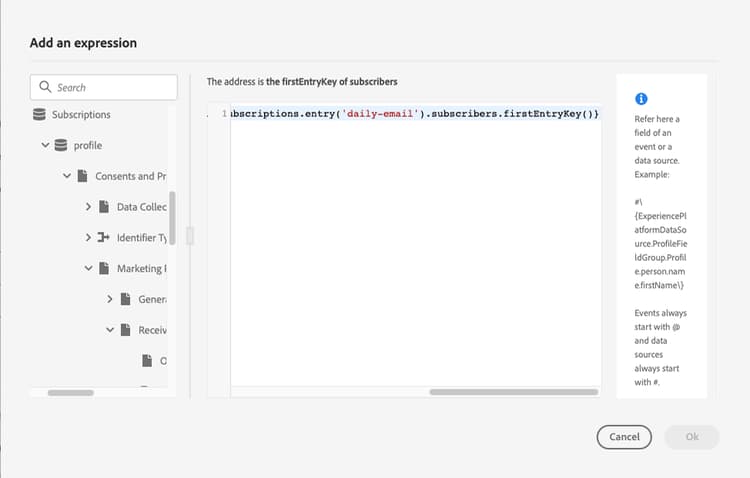
Task: Click the 'daily-email' string in expression
Action: [x=380, y=114]
